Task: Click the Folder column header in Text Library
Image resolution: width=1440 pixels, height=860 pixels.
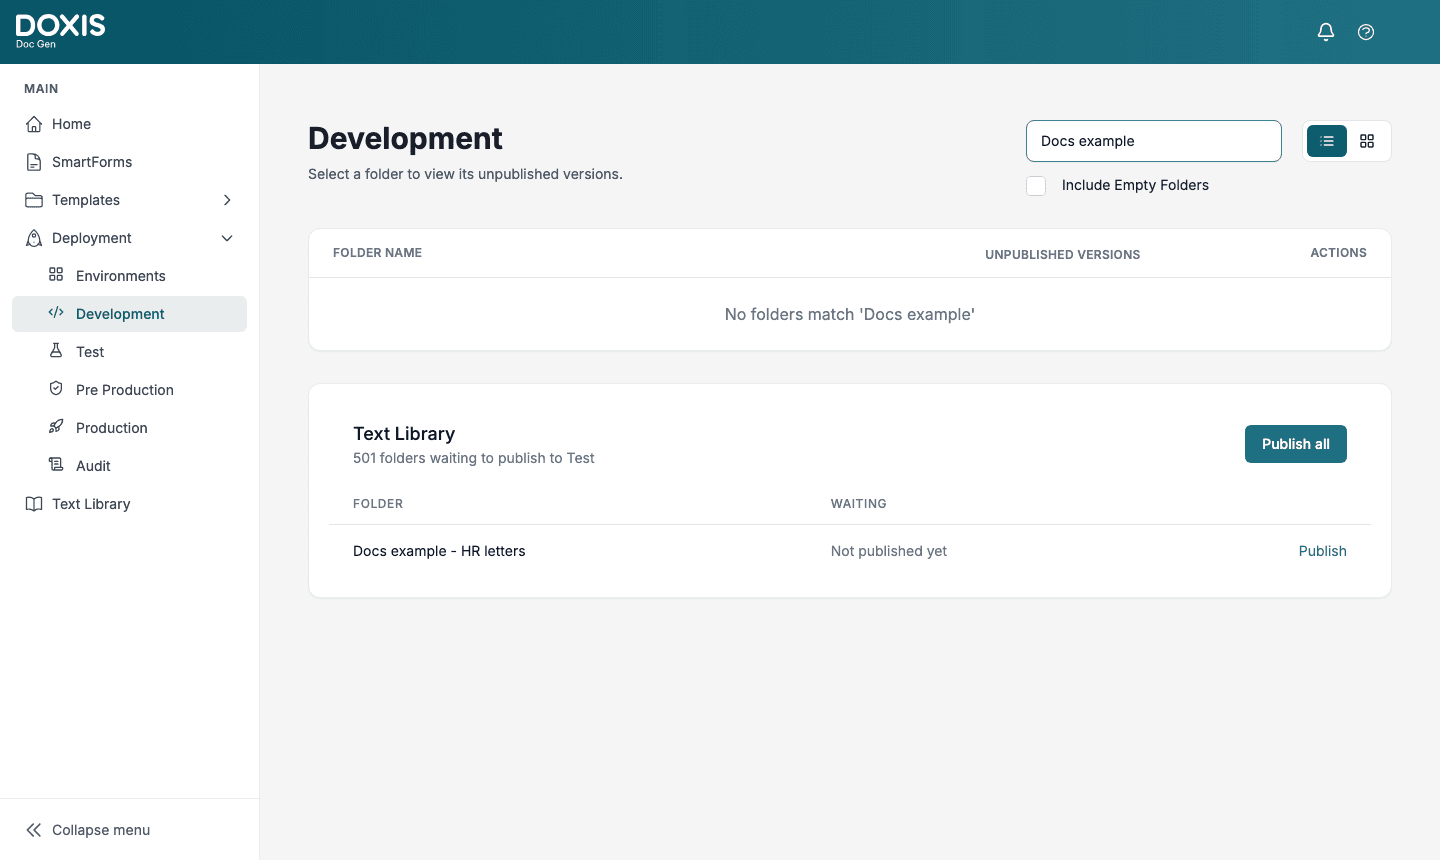Action: point(378,504)
